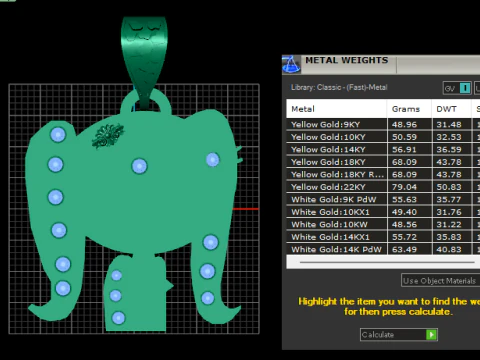Select the White Gold:14KX1 row

pos(383,237)
